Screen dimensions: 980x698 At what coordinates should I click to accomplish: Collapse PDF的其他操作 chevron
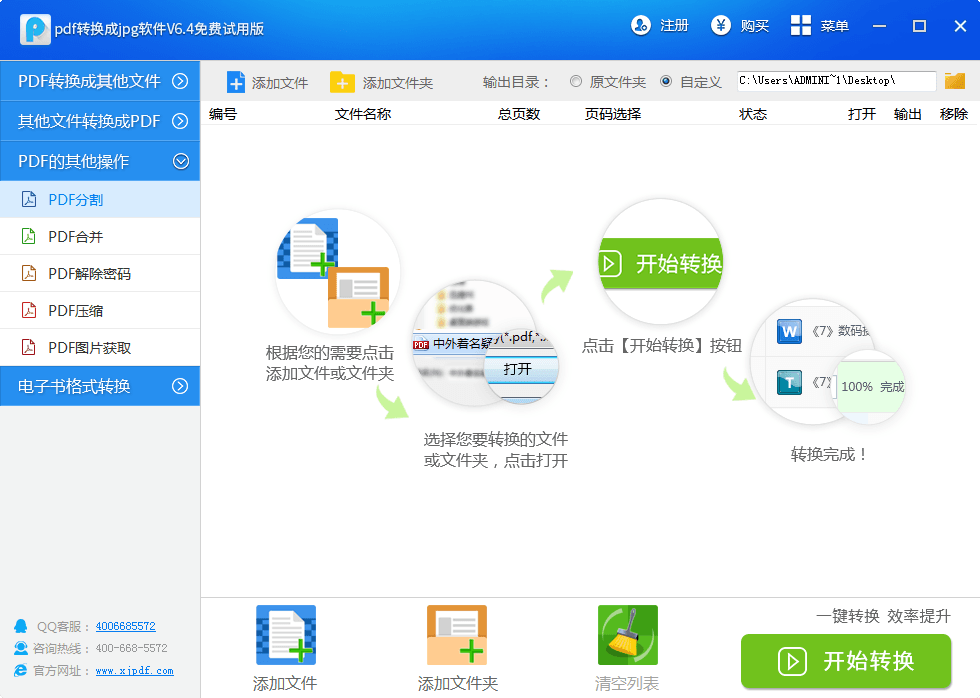[x=181, y=161]
